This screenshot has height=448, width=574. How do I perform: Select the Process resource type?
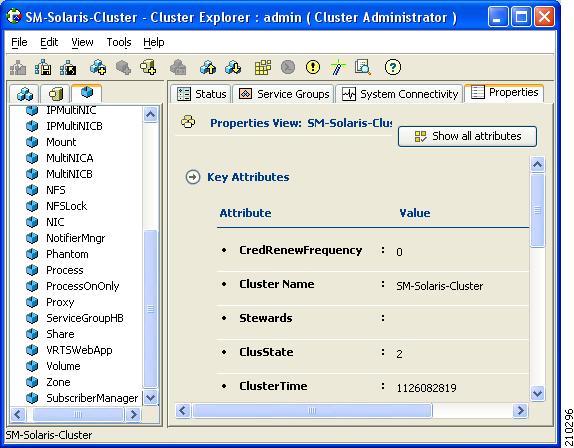coord(64,270)
